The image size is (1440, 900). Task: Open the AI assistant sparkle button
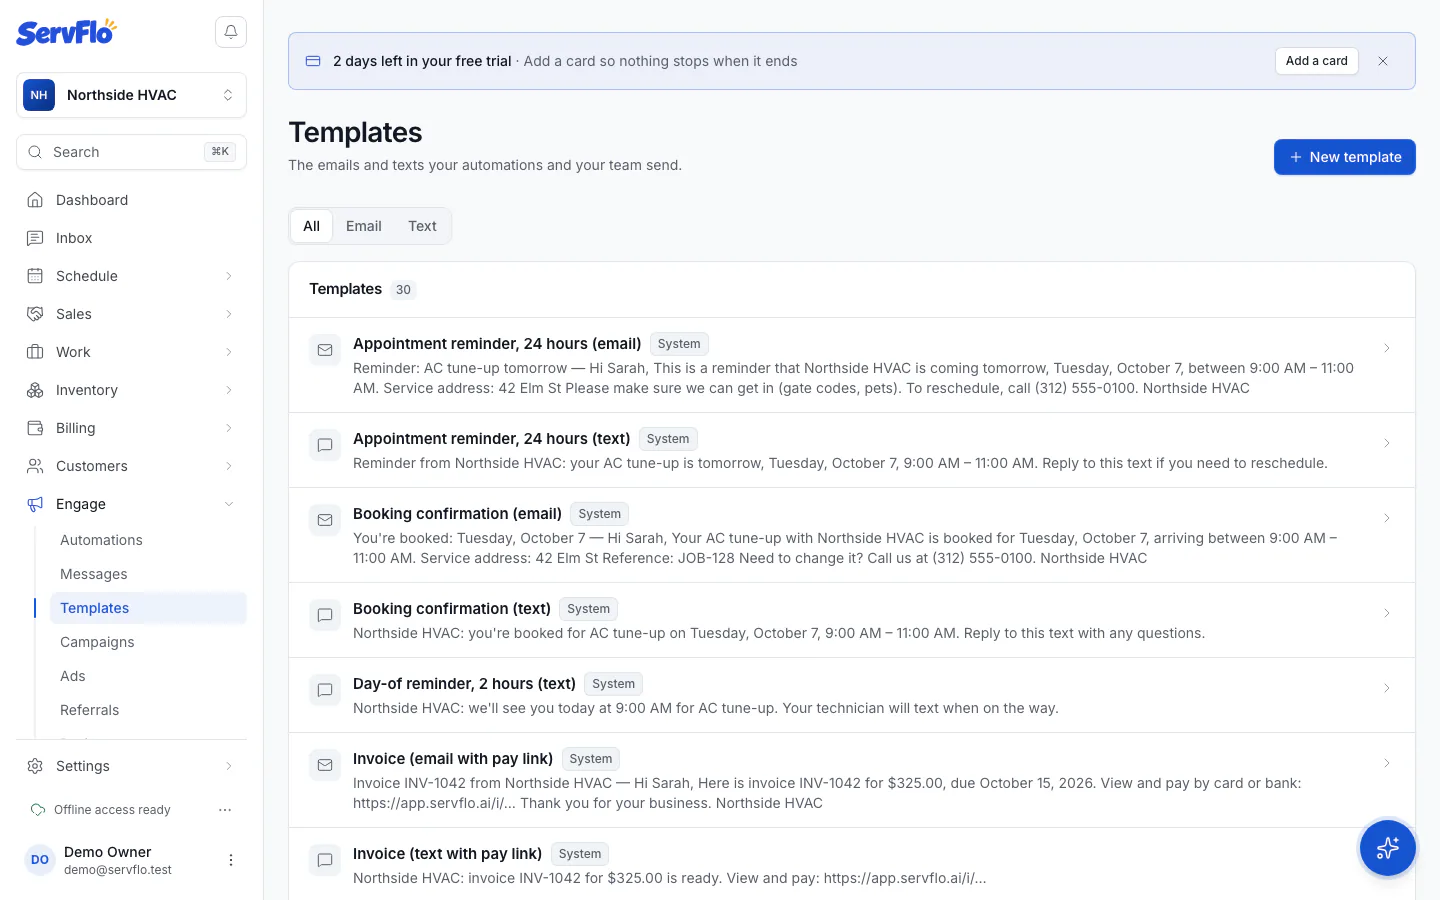pos(1387,848)
